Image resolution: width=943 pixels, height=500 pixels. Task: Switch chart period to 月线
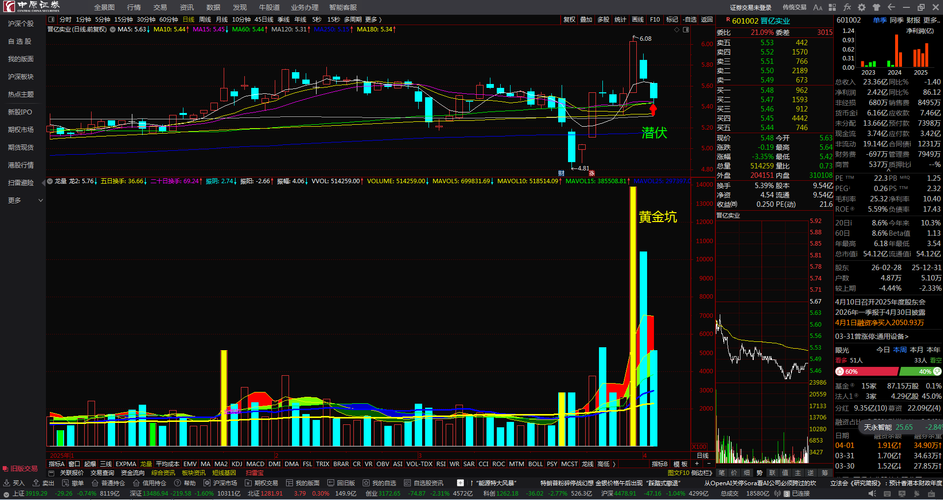(221, 19)
